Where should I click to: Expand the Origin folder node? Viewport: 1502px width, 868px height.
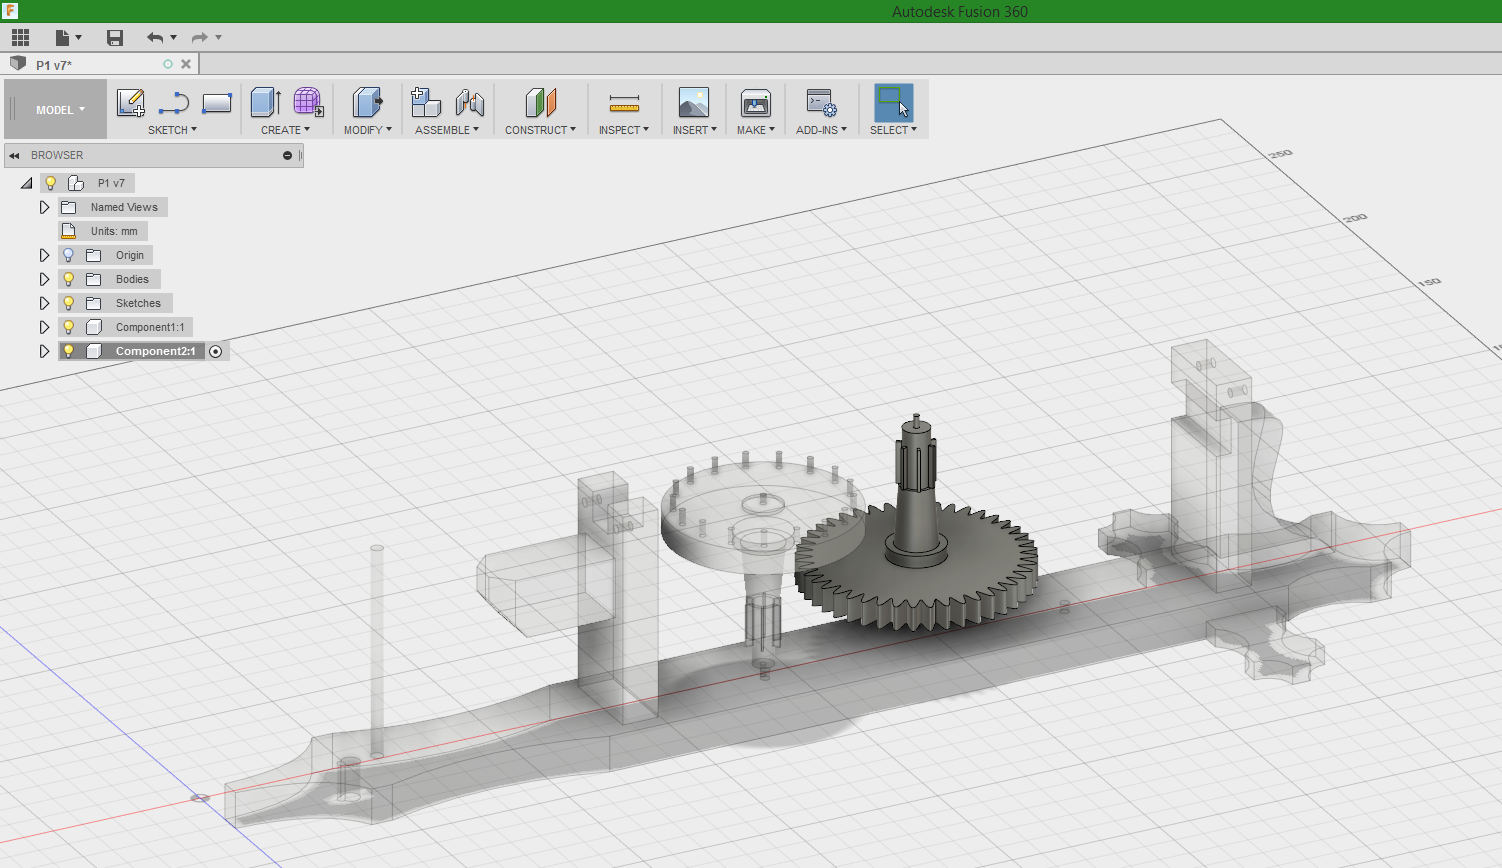44,255
